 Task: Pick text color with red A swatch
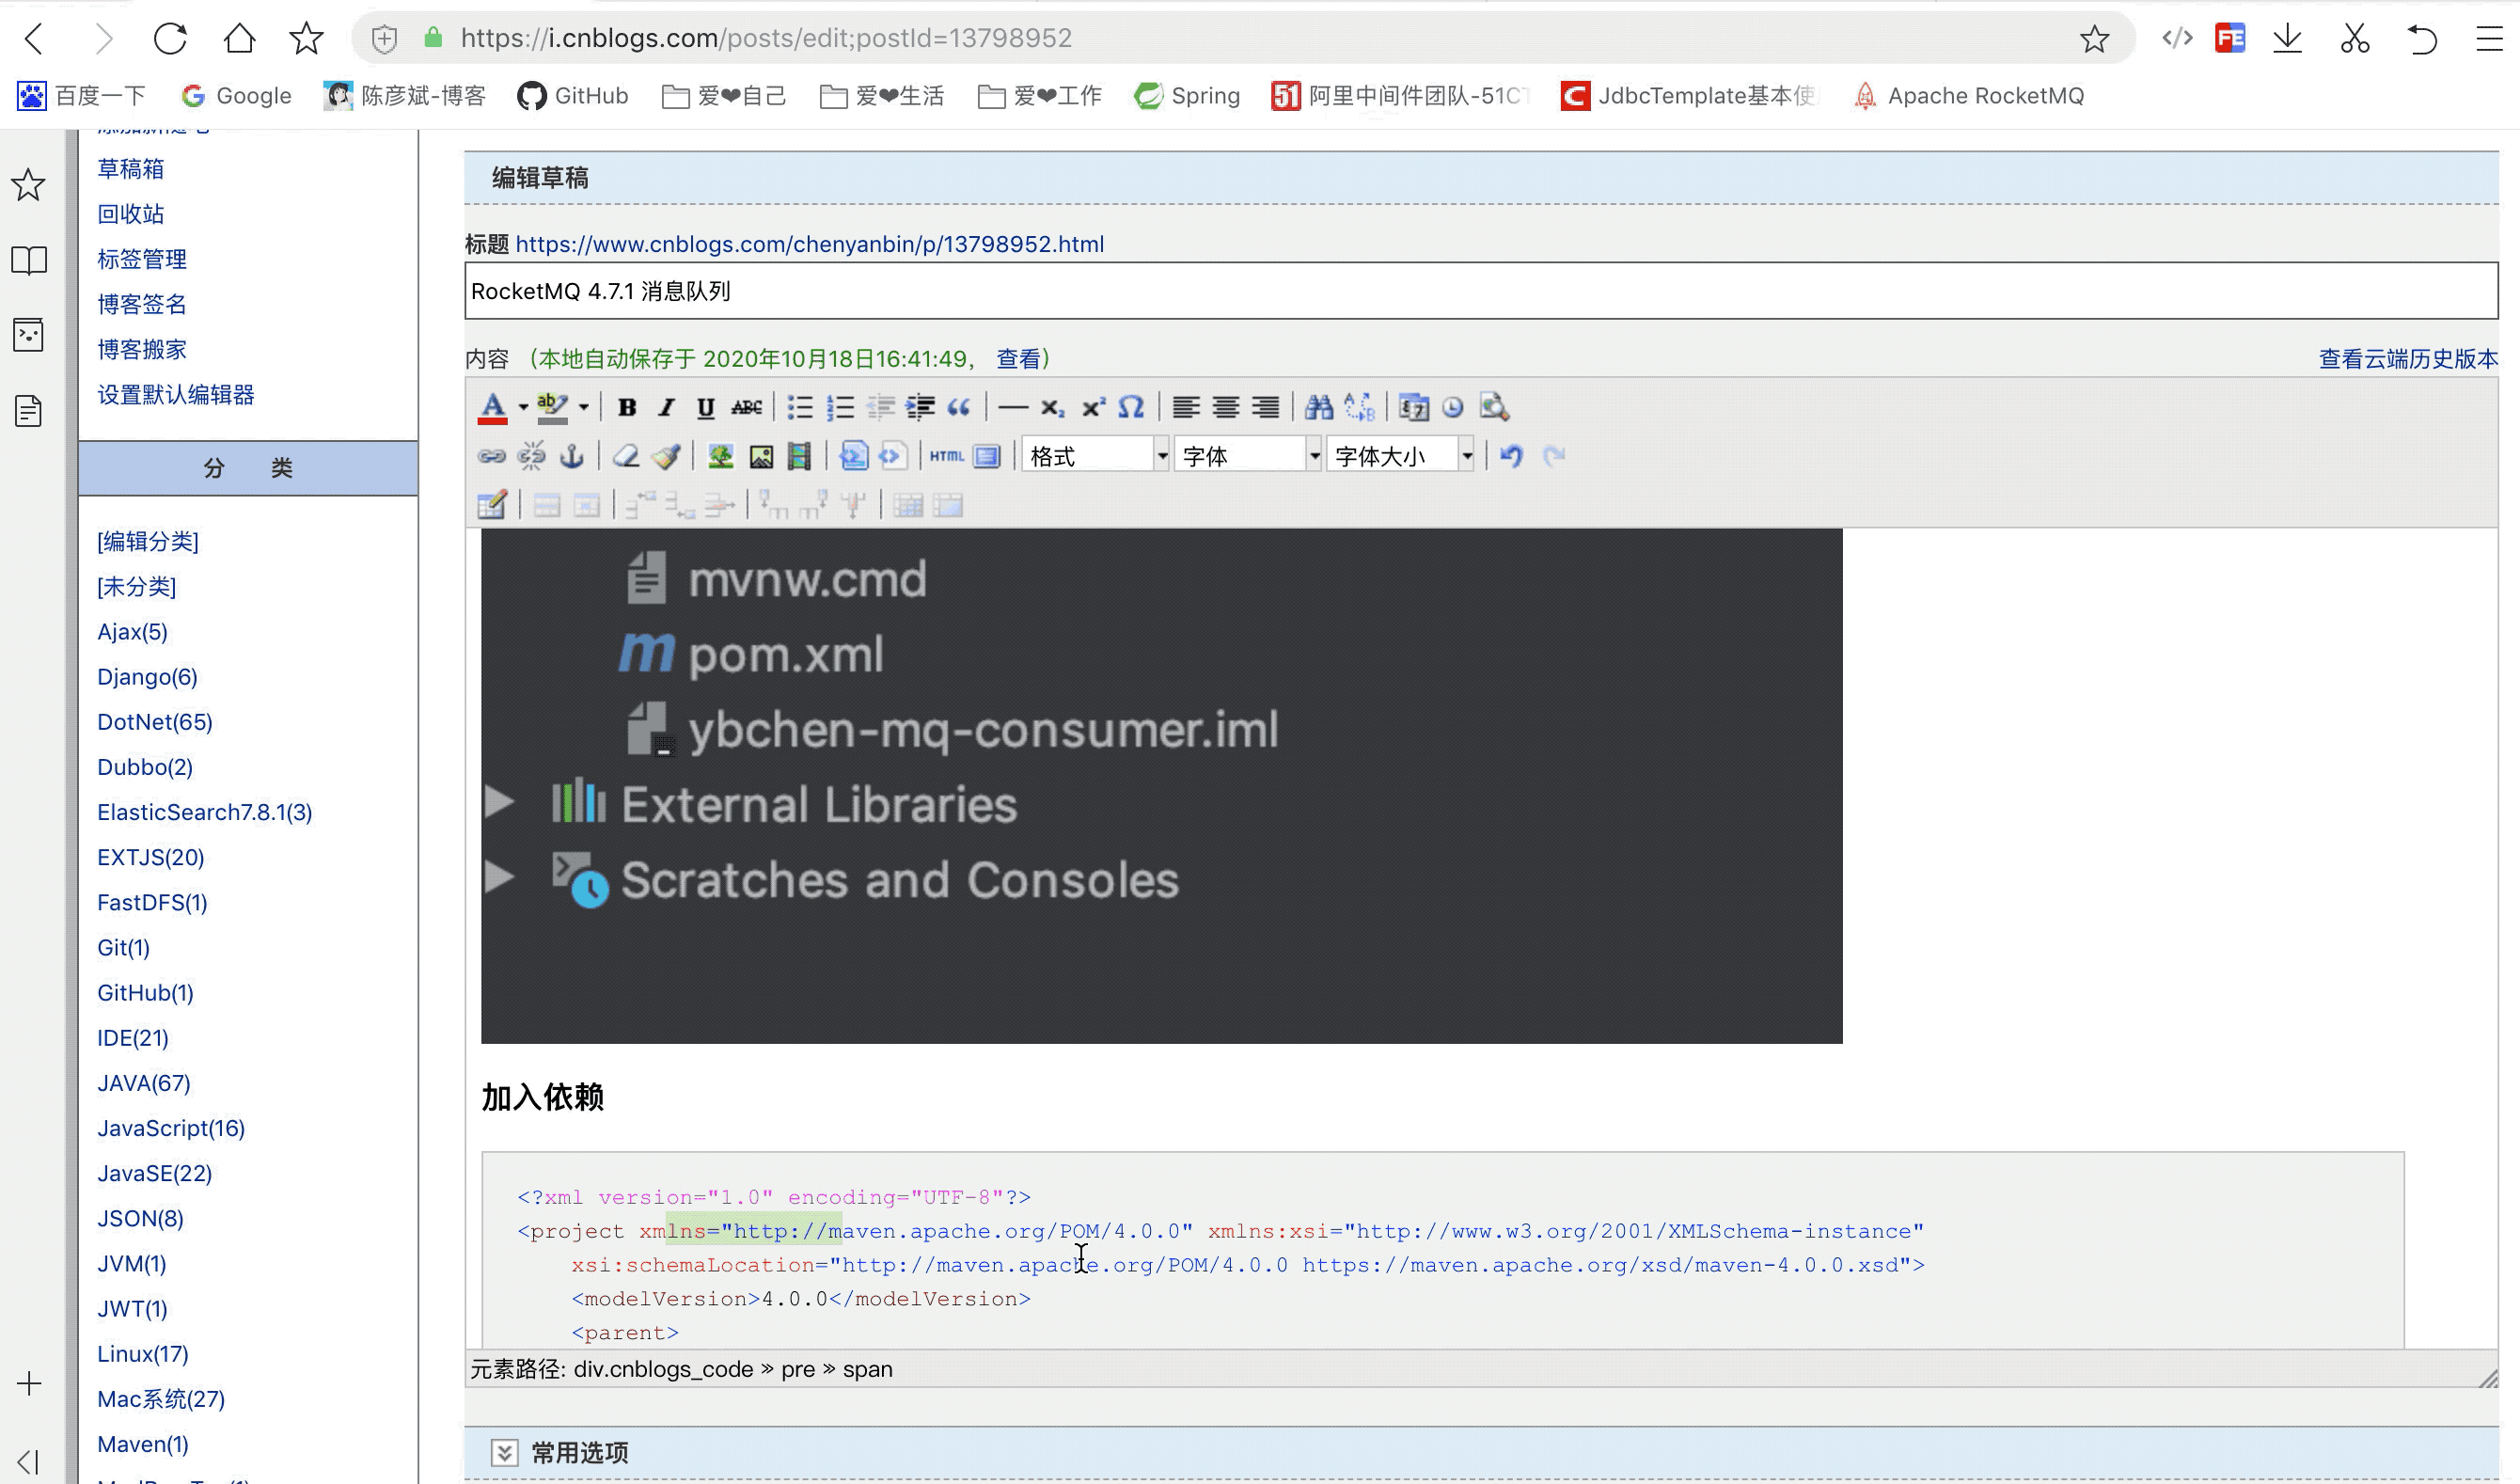point(492,407)
